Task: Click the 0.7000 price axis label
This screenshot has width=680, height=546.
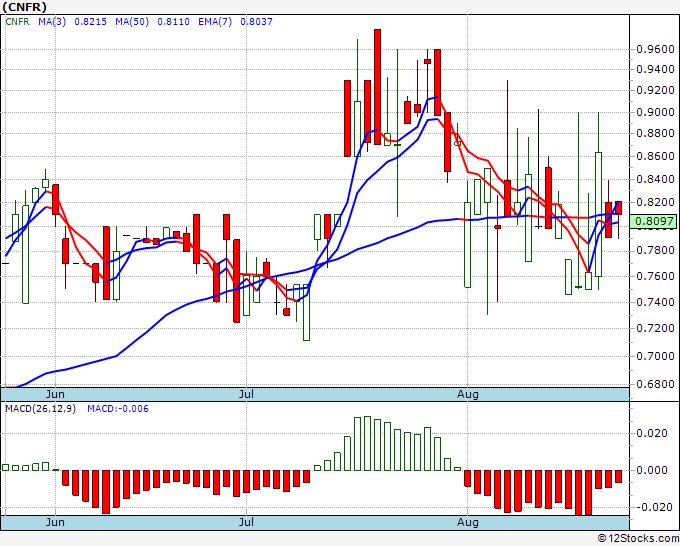Action: 655,356
